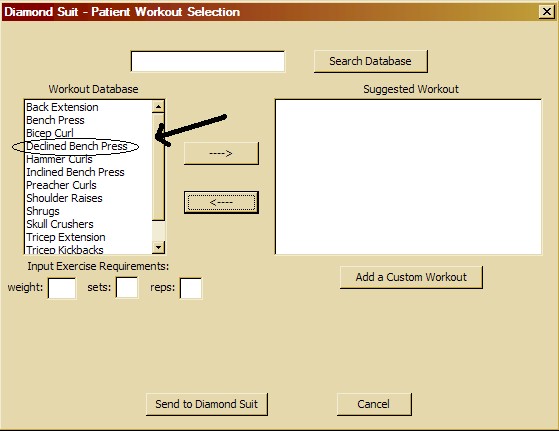The width and height of the screenshot is (559, 431).
Task: Select Tricep Kickbacks exercise
Action: tap(89, 249)
